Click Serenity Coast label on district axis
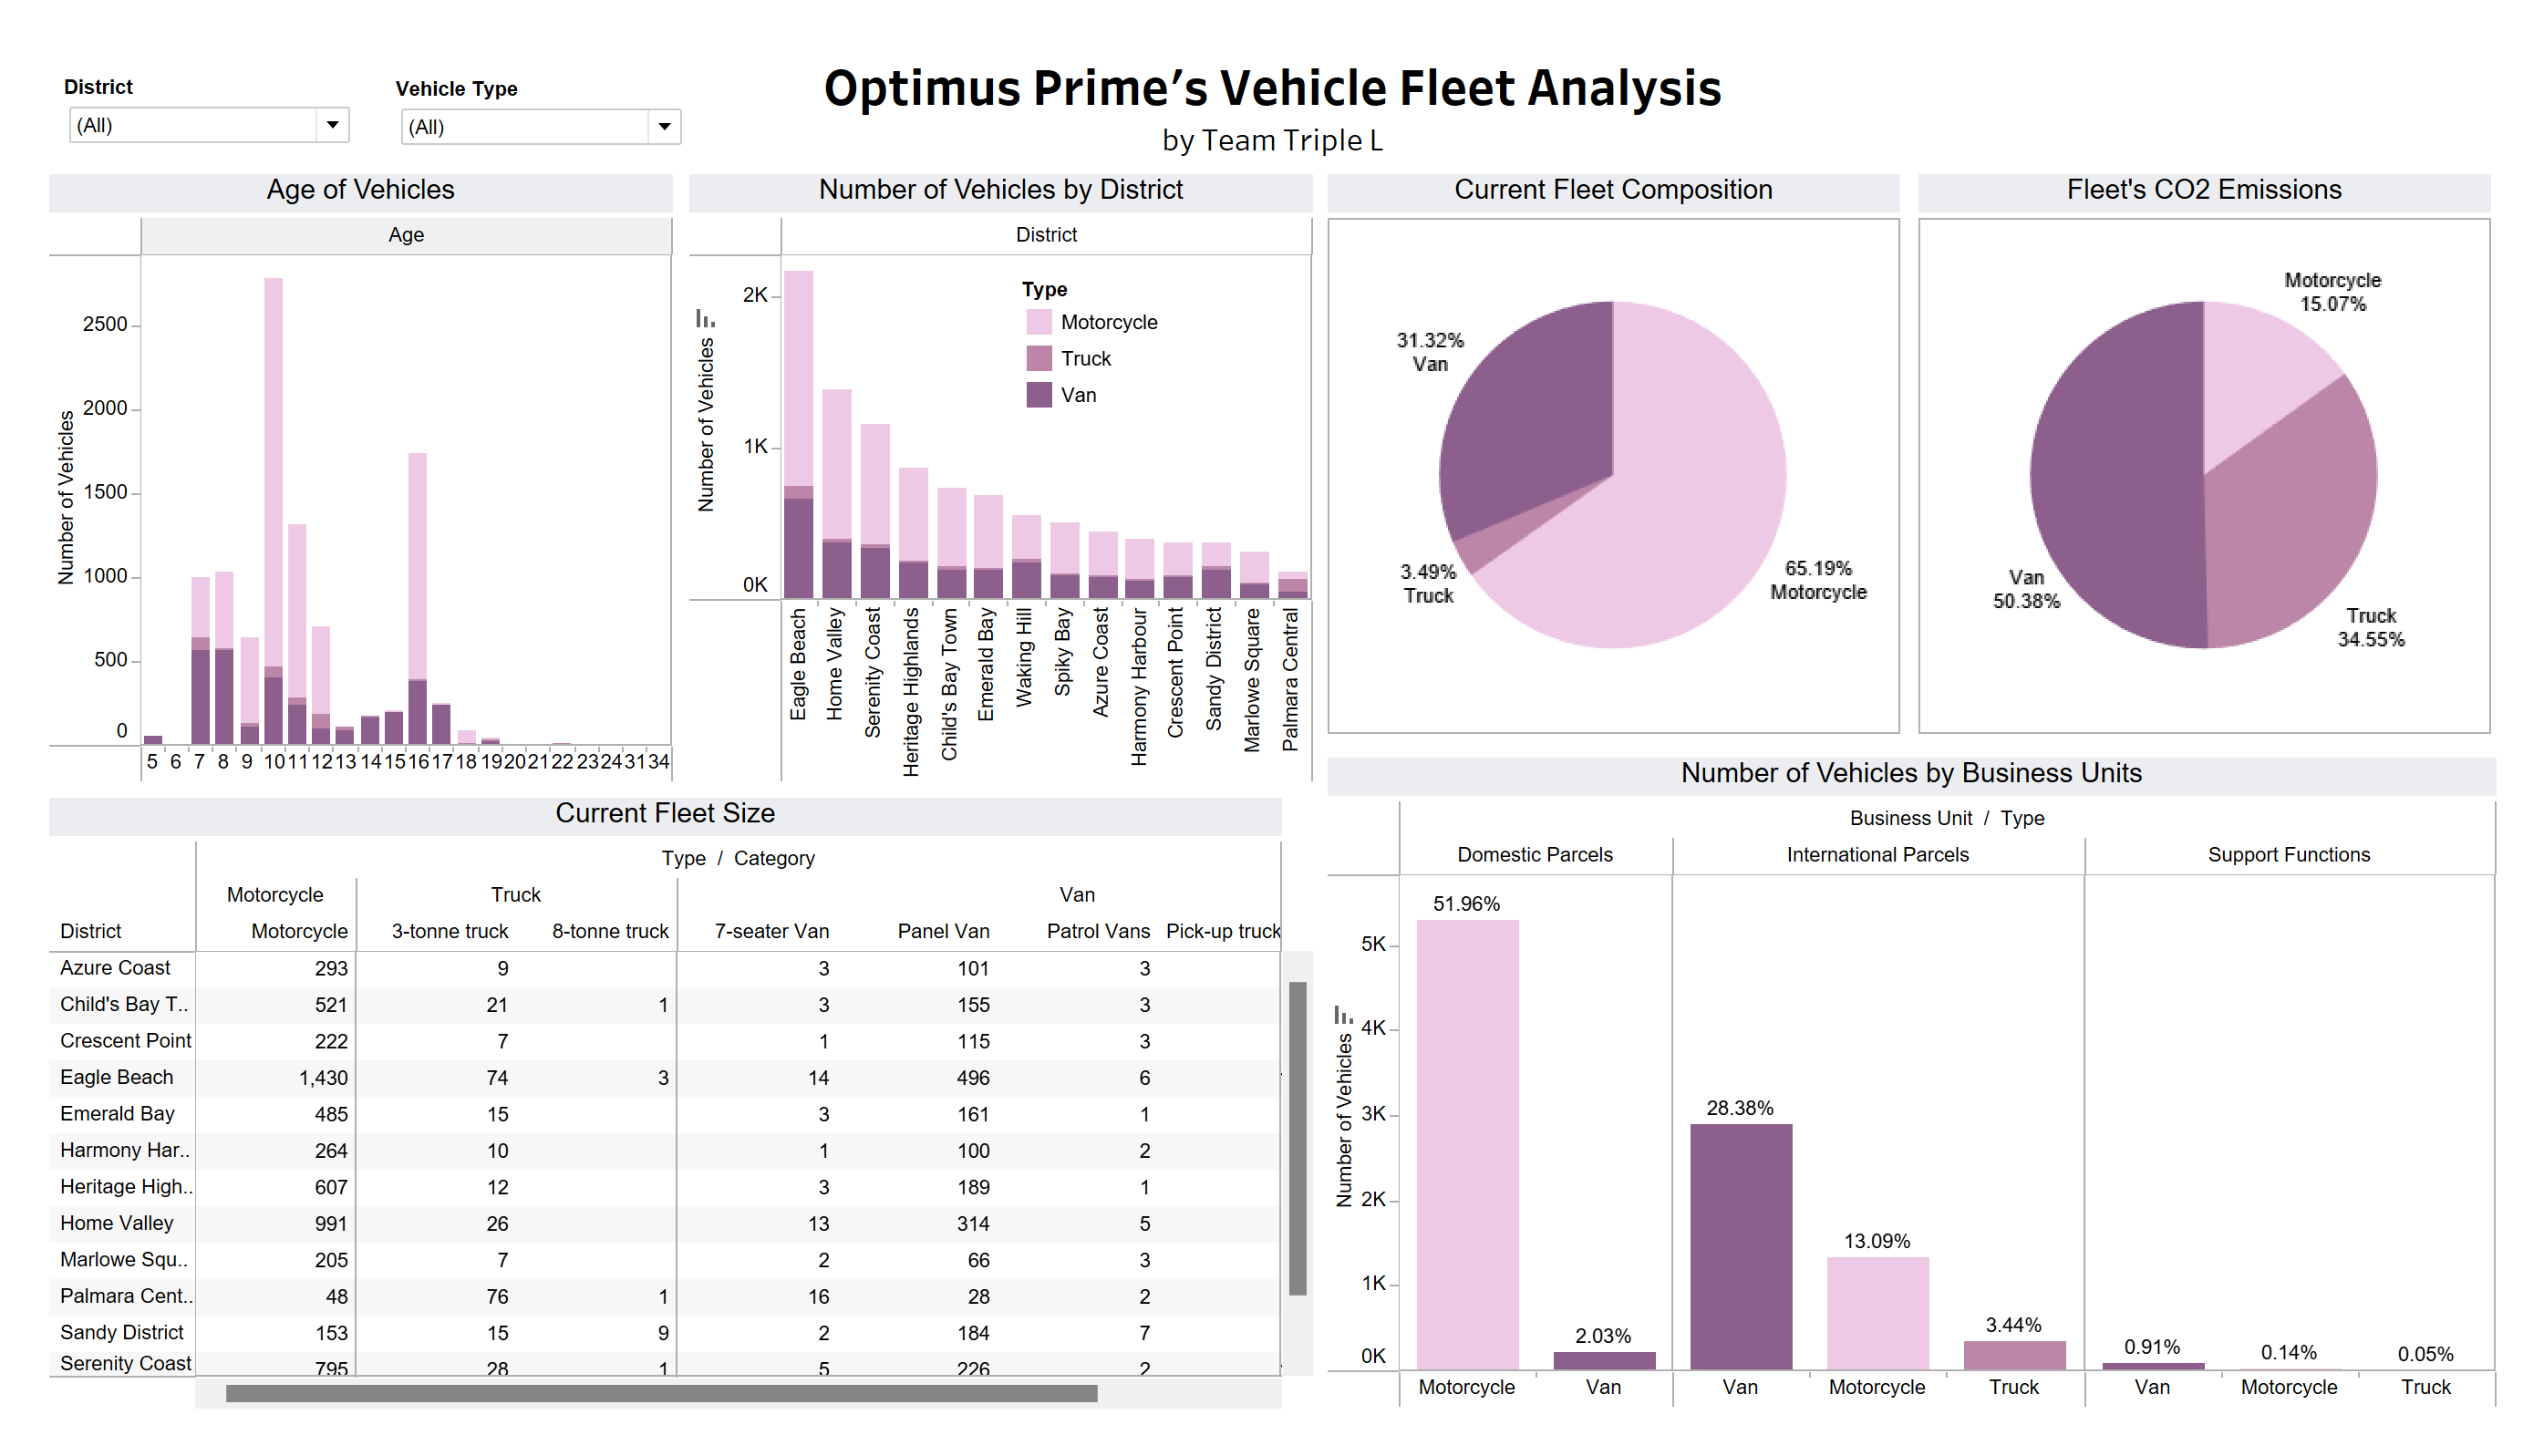This screenshot has height=1456, width=2544. (873, 673)
